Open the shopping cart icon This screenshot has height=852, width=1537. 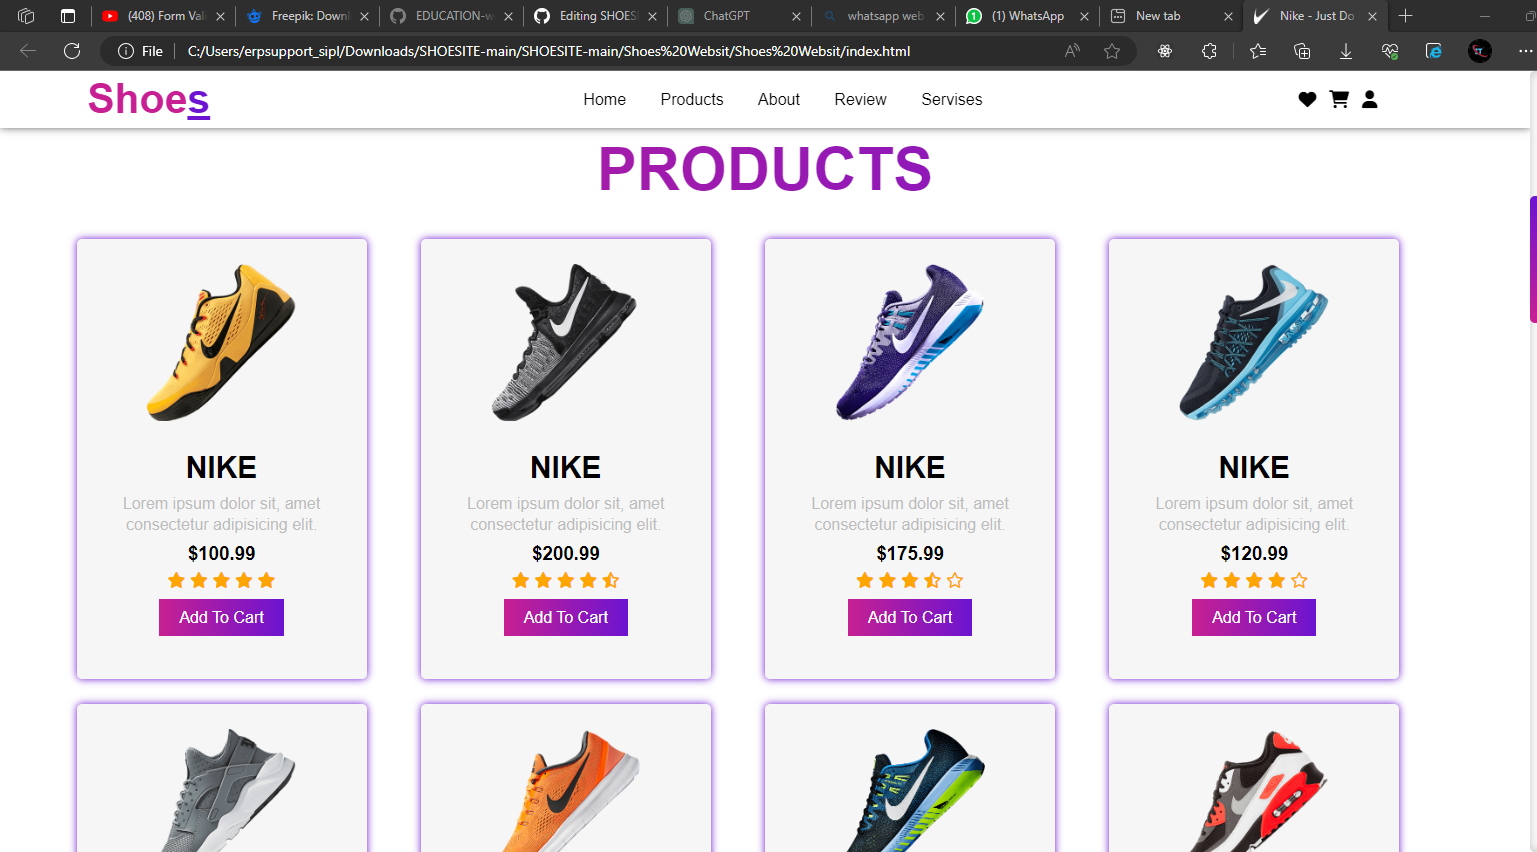pos(1339,99)
